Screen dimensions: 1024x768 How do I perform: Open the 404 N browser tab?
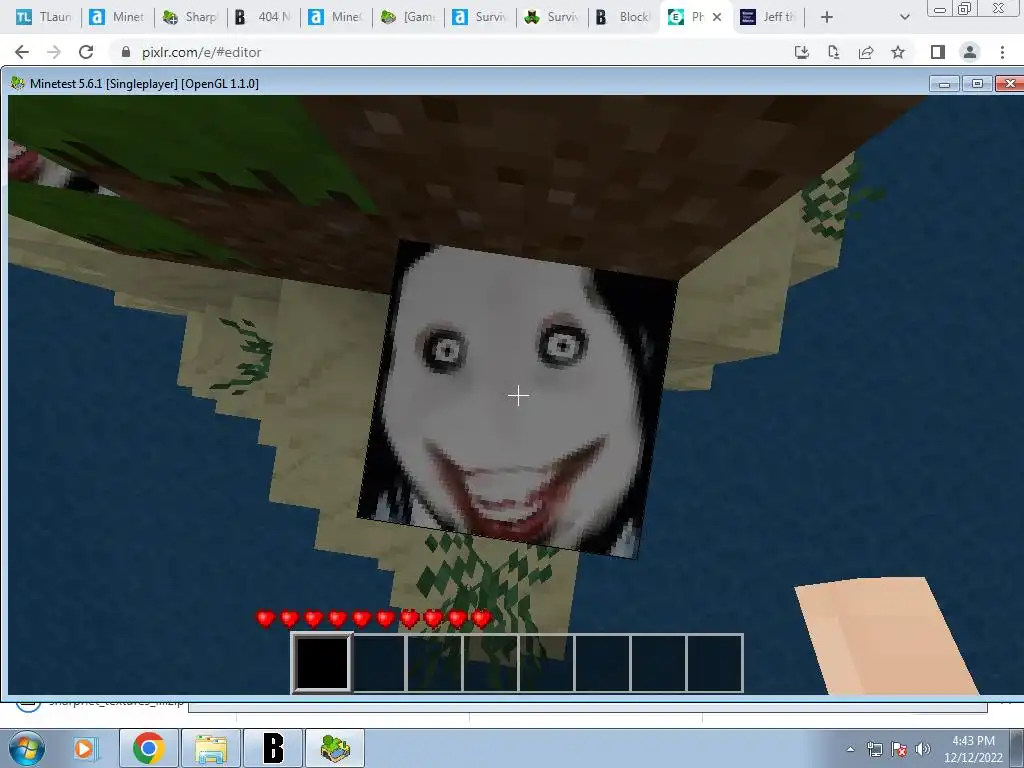tap(263, 17)
